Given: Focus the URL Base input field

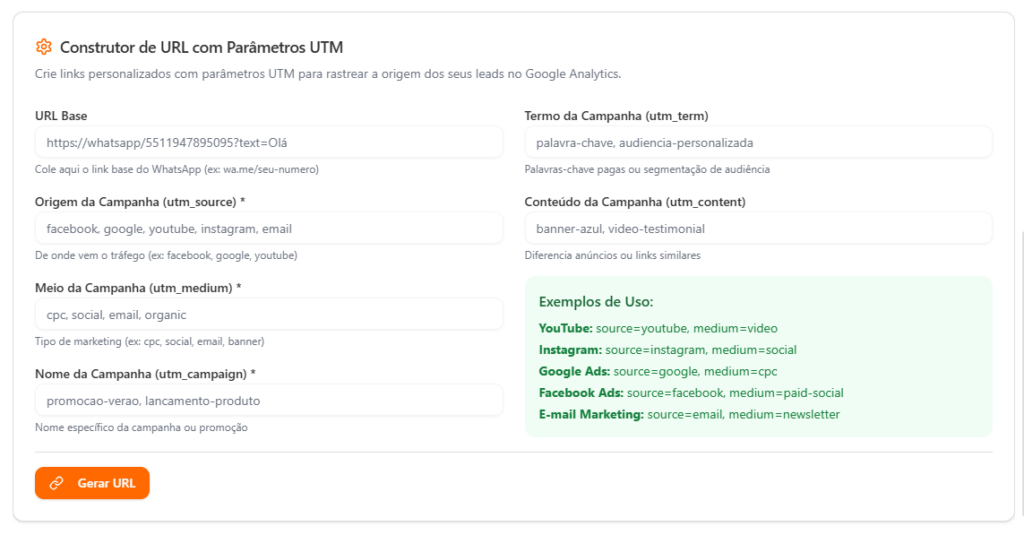Looking at the screenshot, I should [268, 143].
